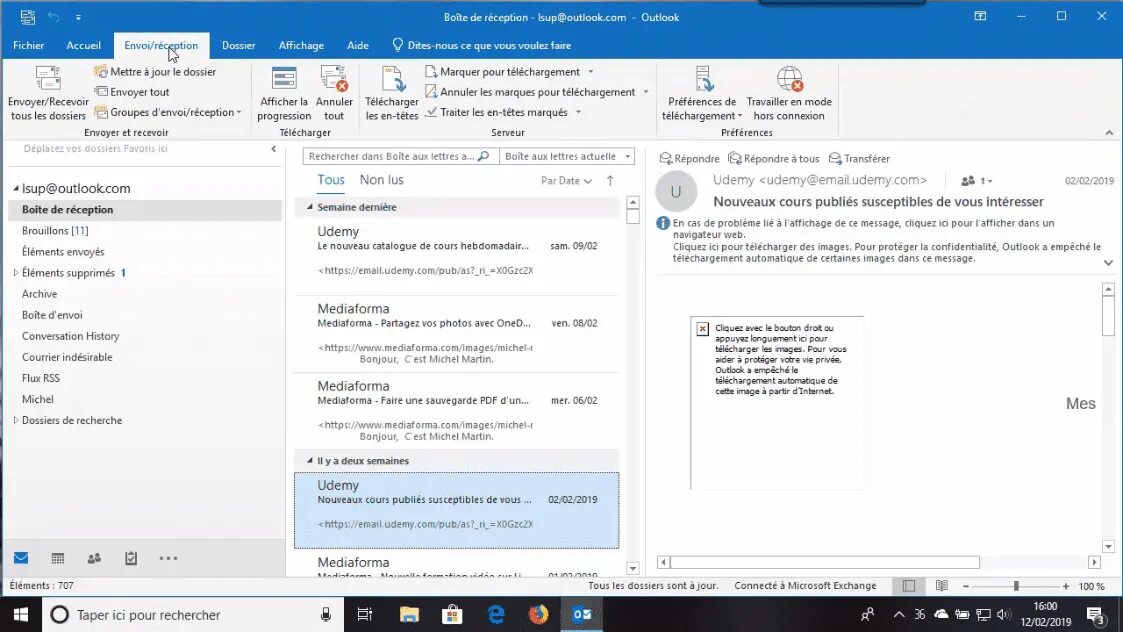Click Marquer pour téléchargement
This screenshot has width=1123, height=632.
pos(509,72)
